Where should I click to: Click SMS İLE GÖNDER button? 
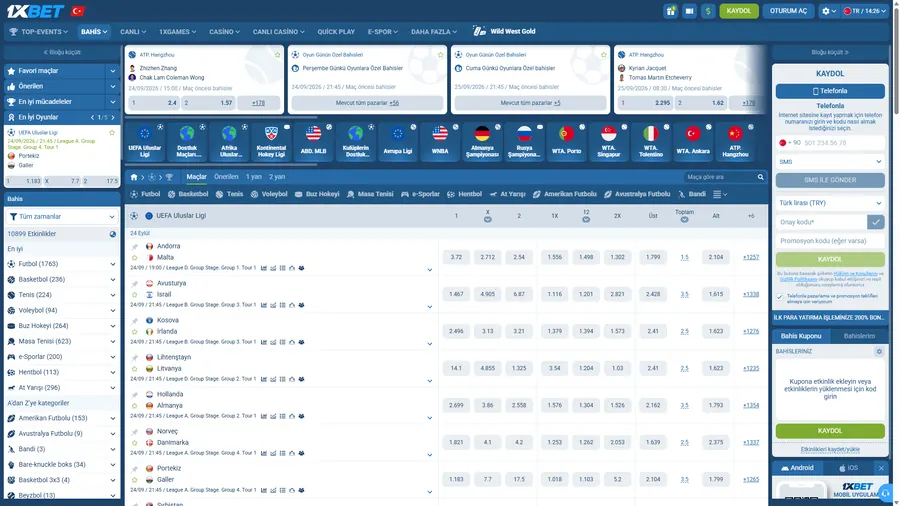(x=830, y=180)
